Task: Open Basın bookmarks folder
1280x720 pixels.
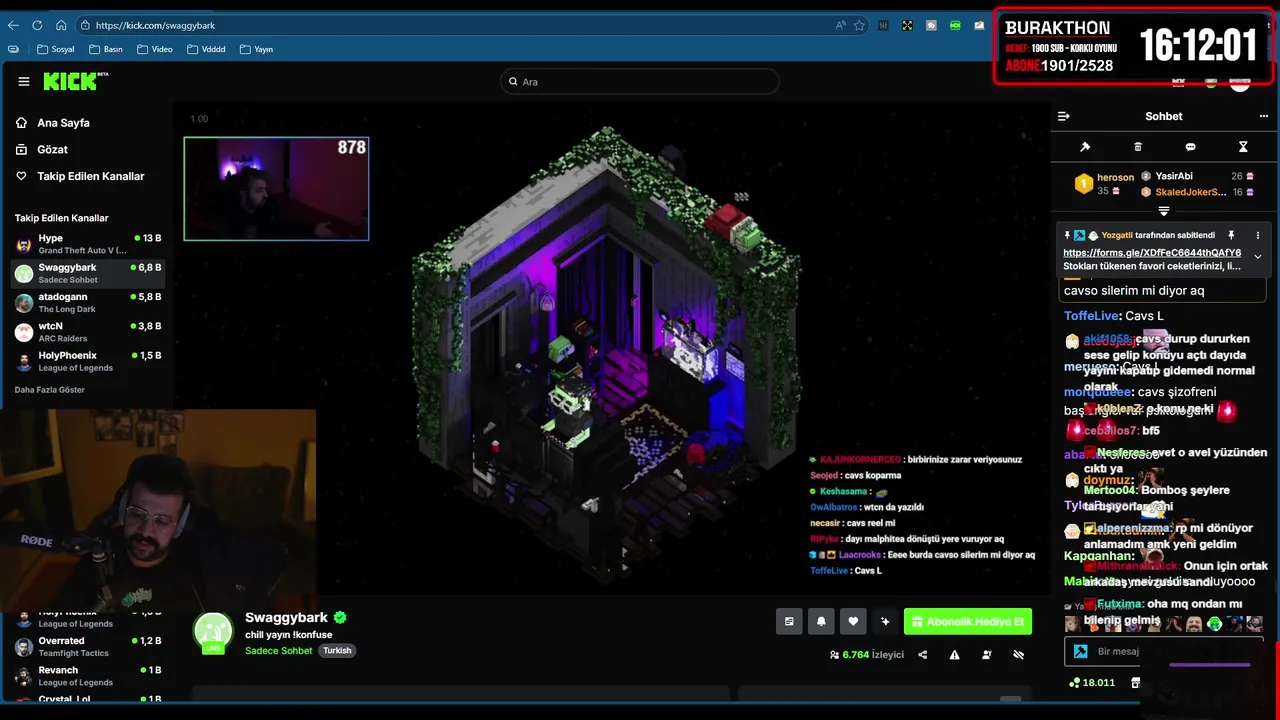Action: (x=106, y=49)
